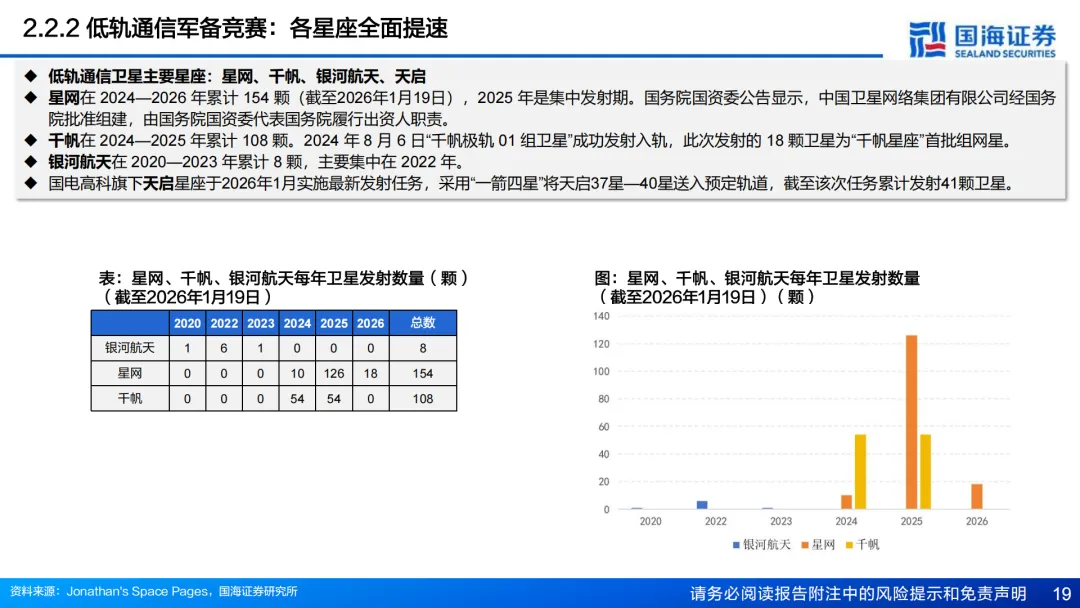
Task: Click the 银河航天 row label in table
Action: coord(130,348)
